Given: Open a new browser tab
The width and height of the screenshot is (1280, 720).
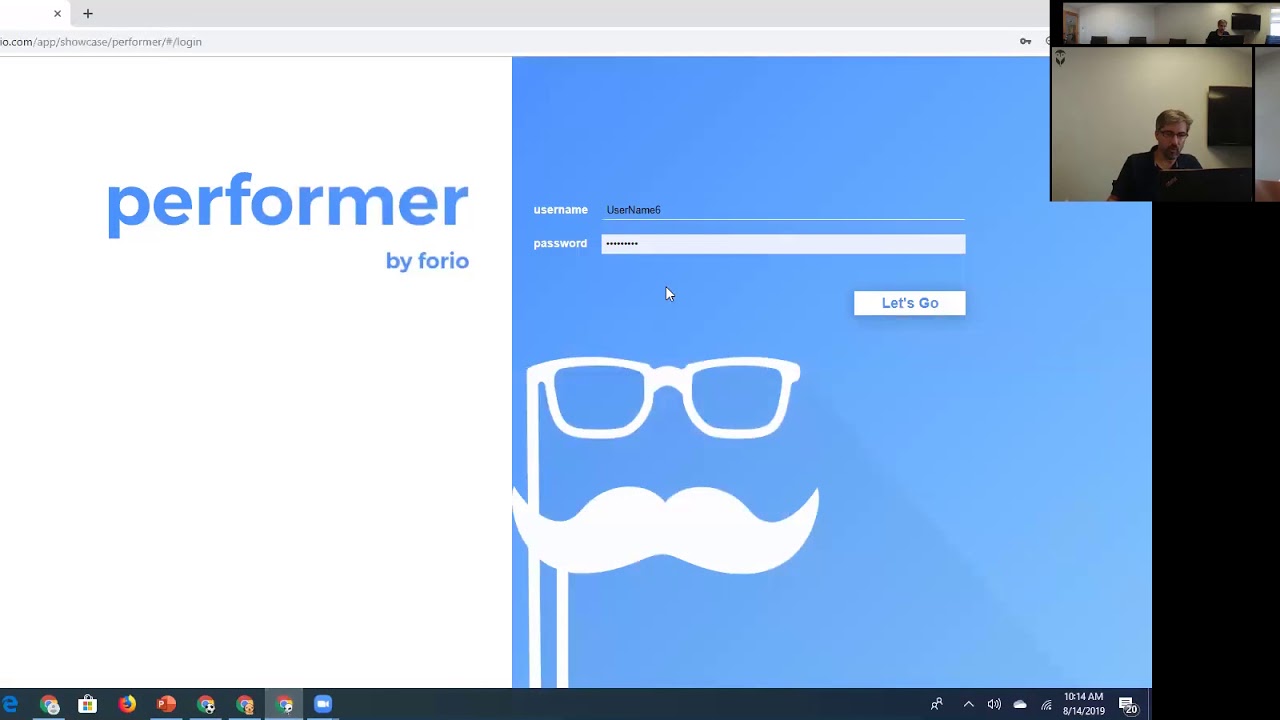Looking at the screenshot, I should [x=88, y=14].
